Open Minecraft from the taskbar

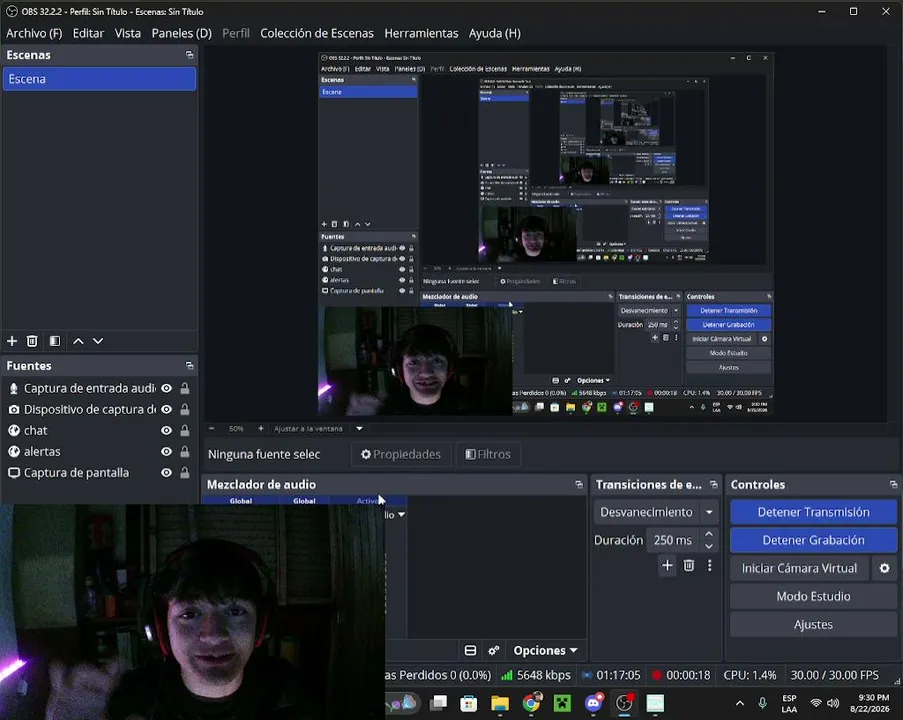pyautogui.click(x=562, y=703)
